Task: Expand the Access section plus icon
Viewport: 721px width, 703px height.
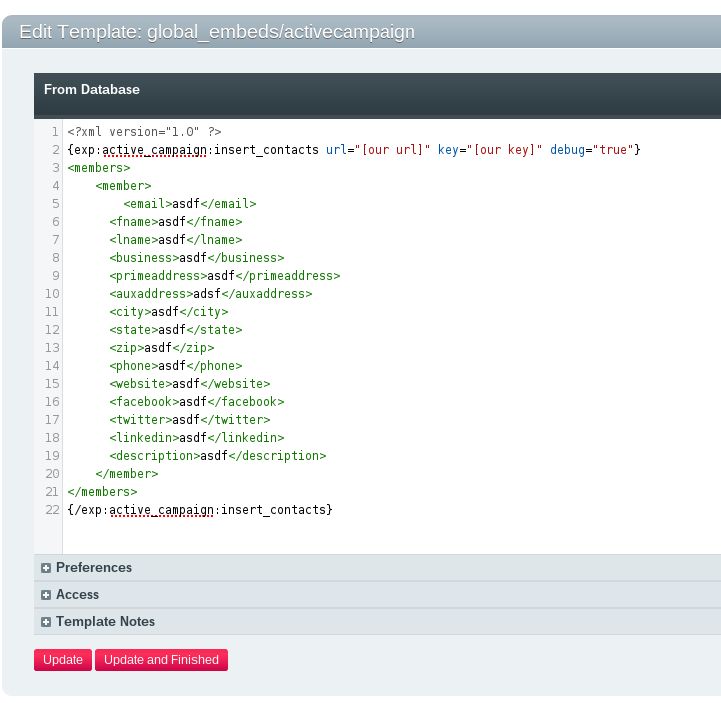Action: 46,595
